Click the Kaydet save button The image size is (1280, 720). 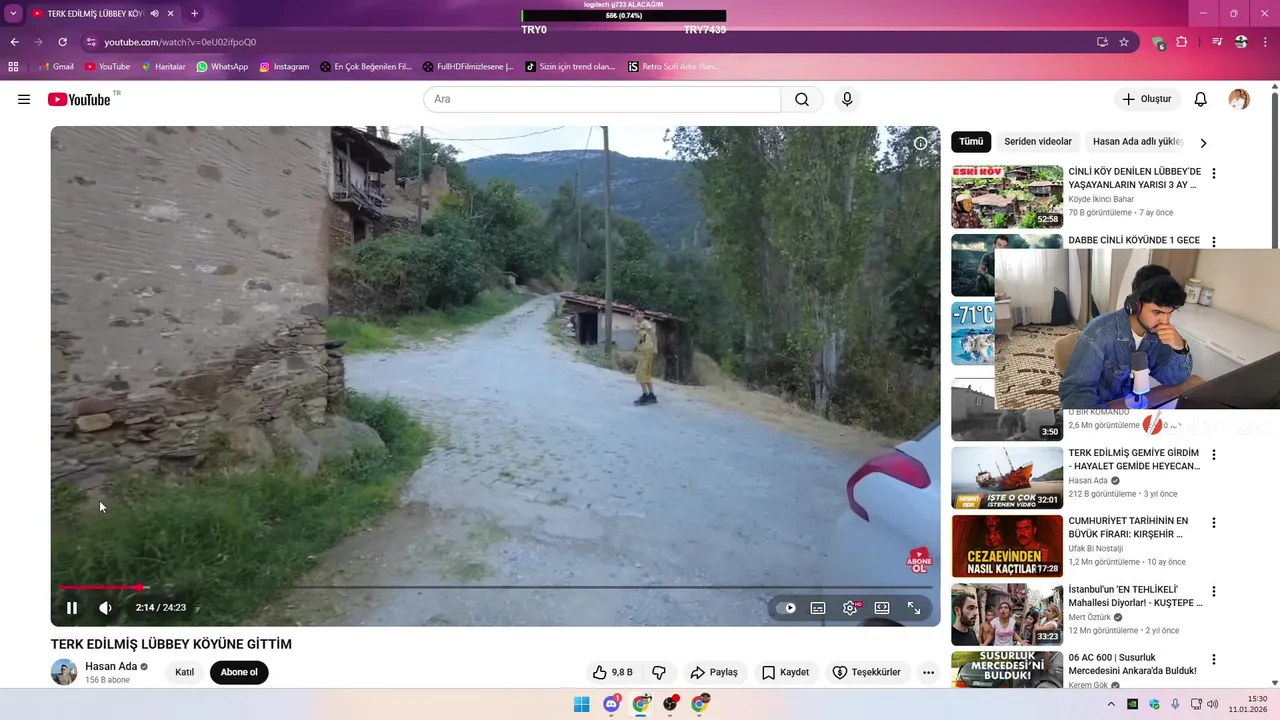click(x=785, y=672)
